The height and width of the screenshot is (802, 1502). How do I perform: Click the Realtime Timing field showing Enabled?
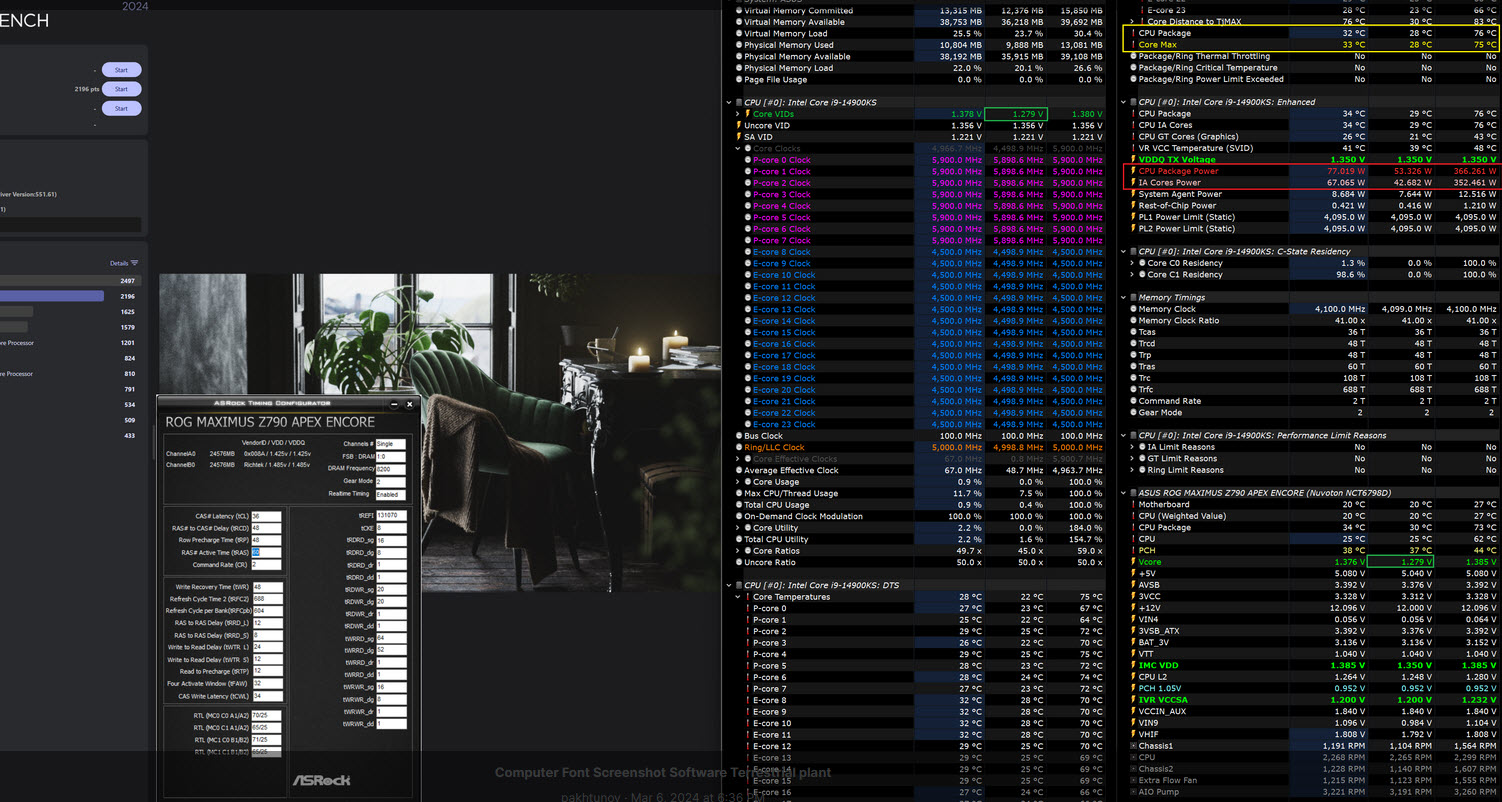(391, 494)
